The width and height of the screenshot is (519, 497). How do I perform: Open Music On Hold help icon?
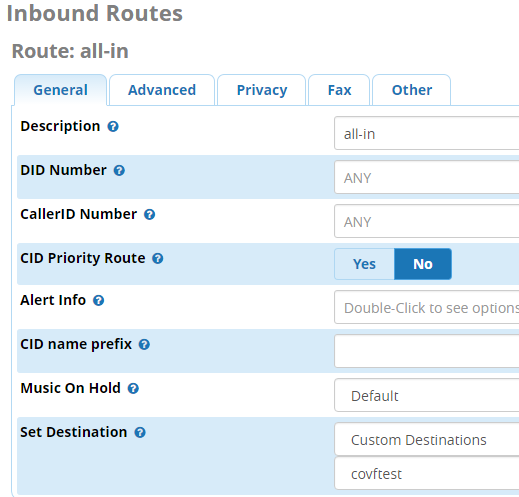point(133,389)
